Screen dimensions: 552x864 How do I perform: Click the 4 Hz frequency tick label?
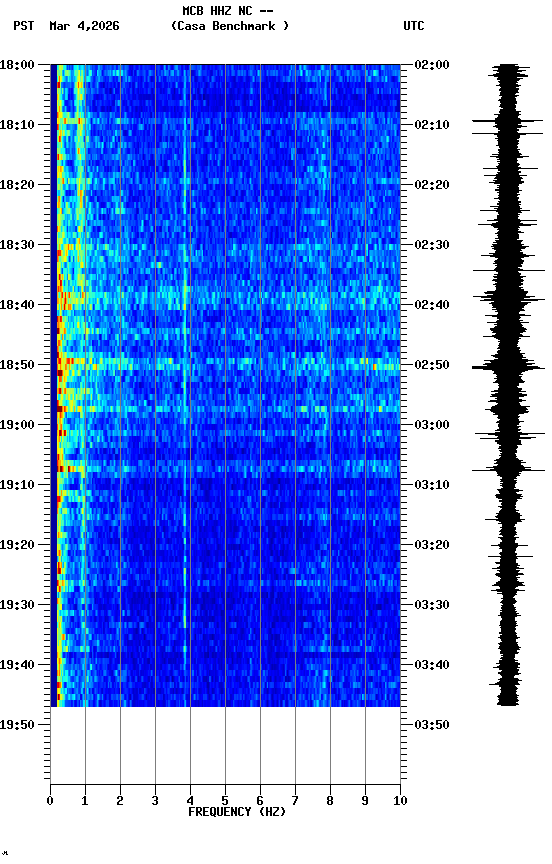point(190,802)
